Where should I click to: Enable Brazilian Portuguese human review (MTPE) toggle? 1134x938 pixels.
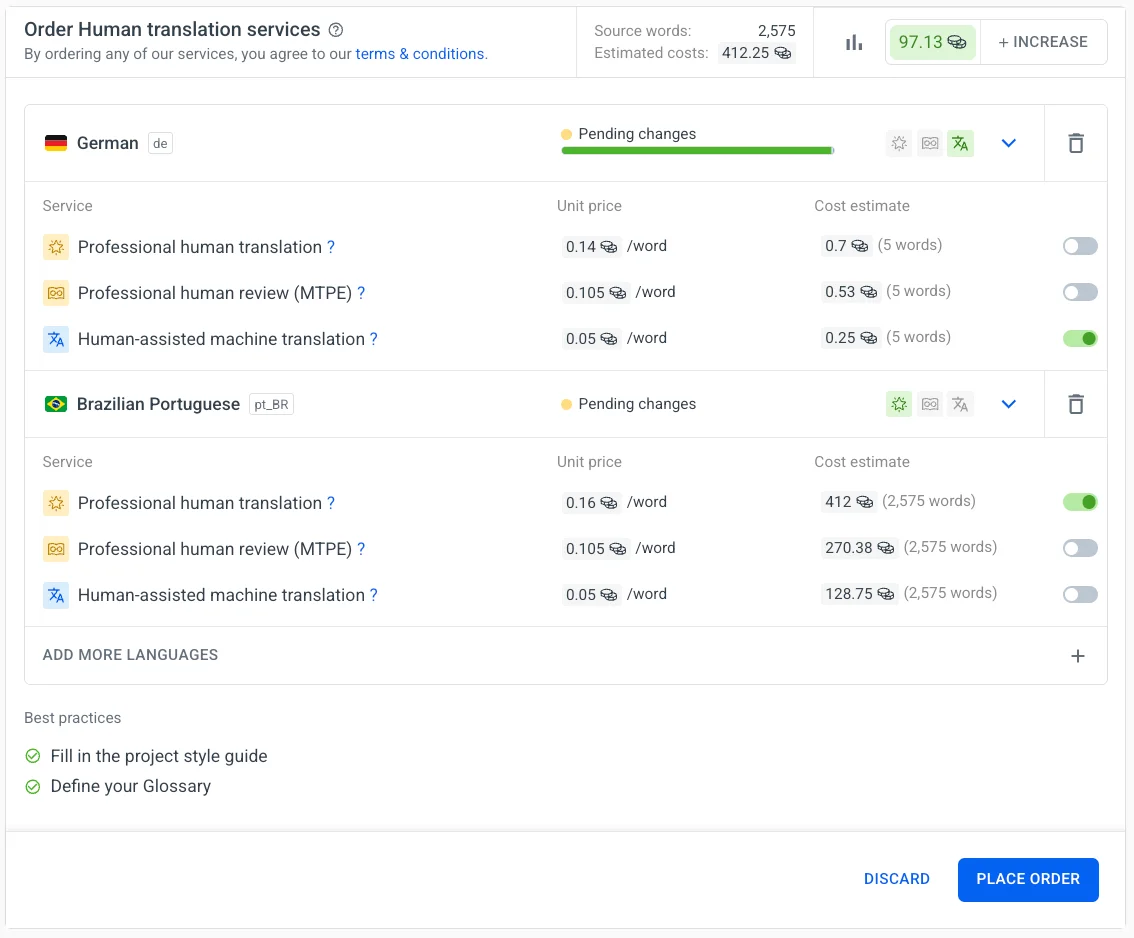[1080, 548]
